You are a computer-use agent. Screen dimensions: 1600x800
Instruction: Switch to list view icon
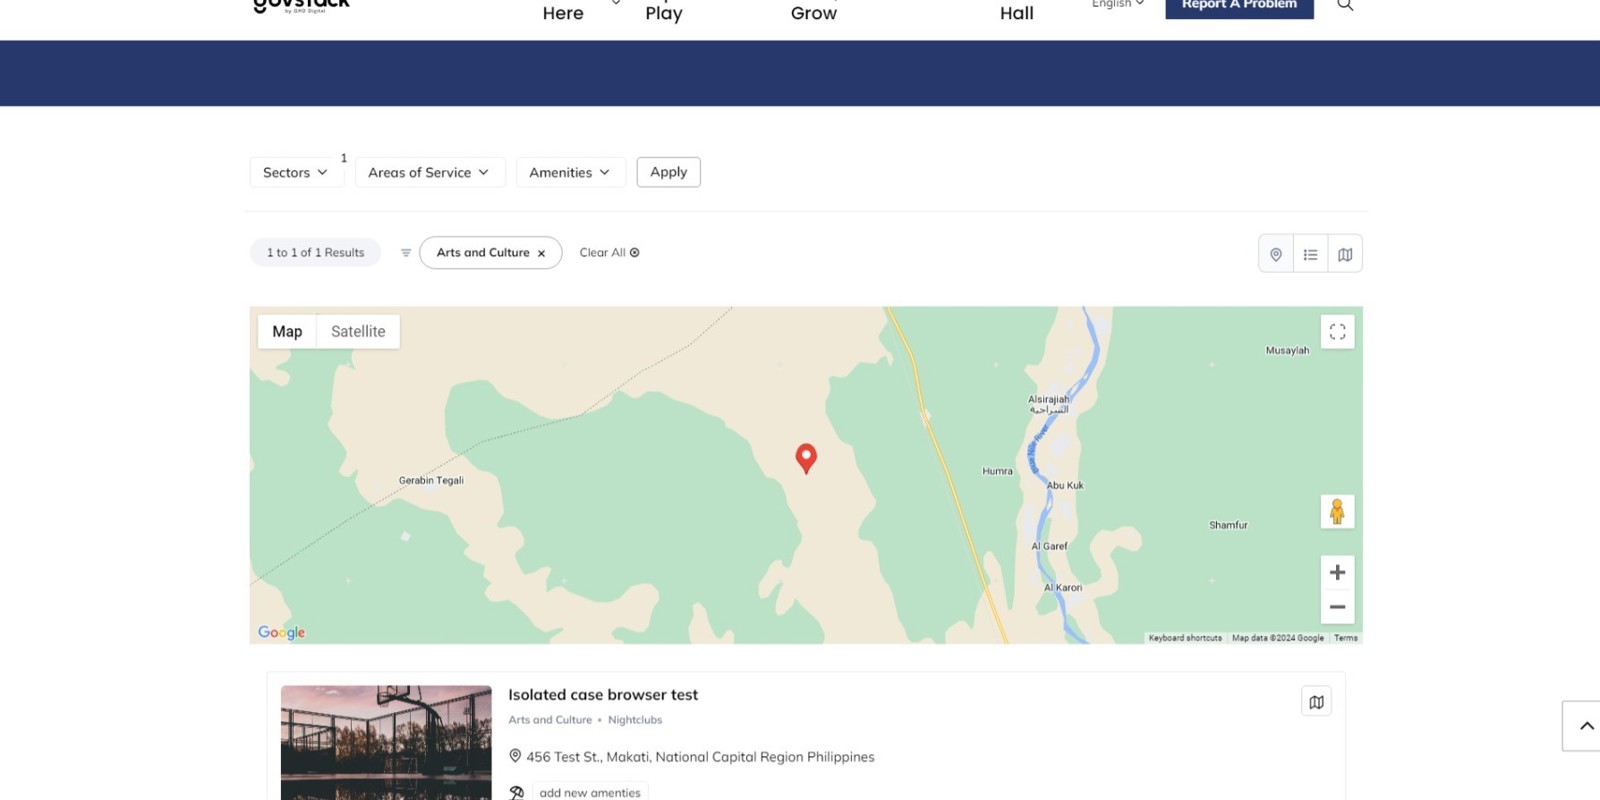point(1310,254)
